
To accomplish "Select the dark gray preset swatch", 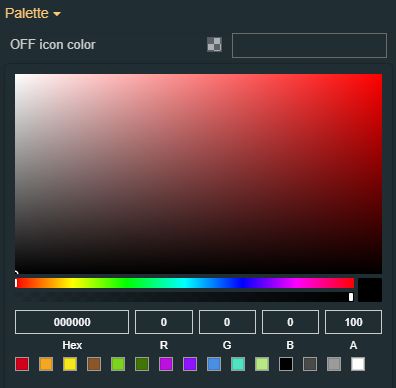I will click(x=310, y=364).
